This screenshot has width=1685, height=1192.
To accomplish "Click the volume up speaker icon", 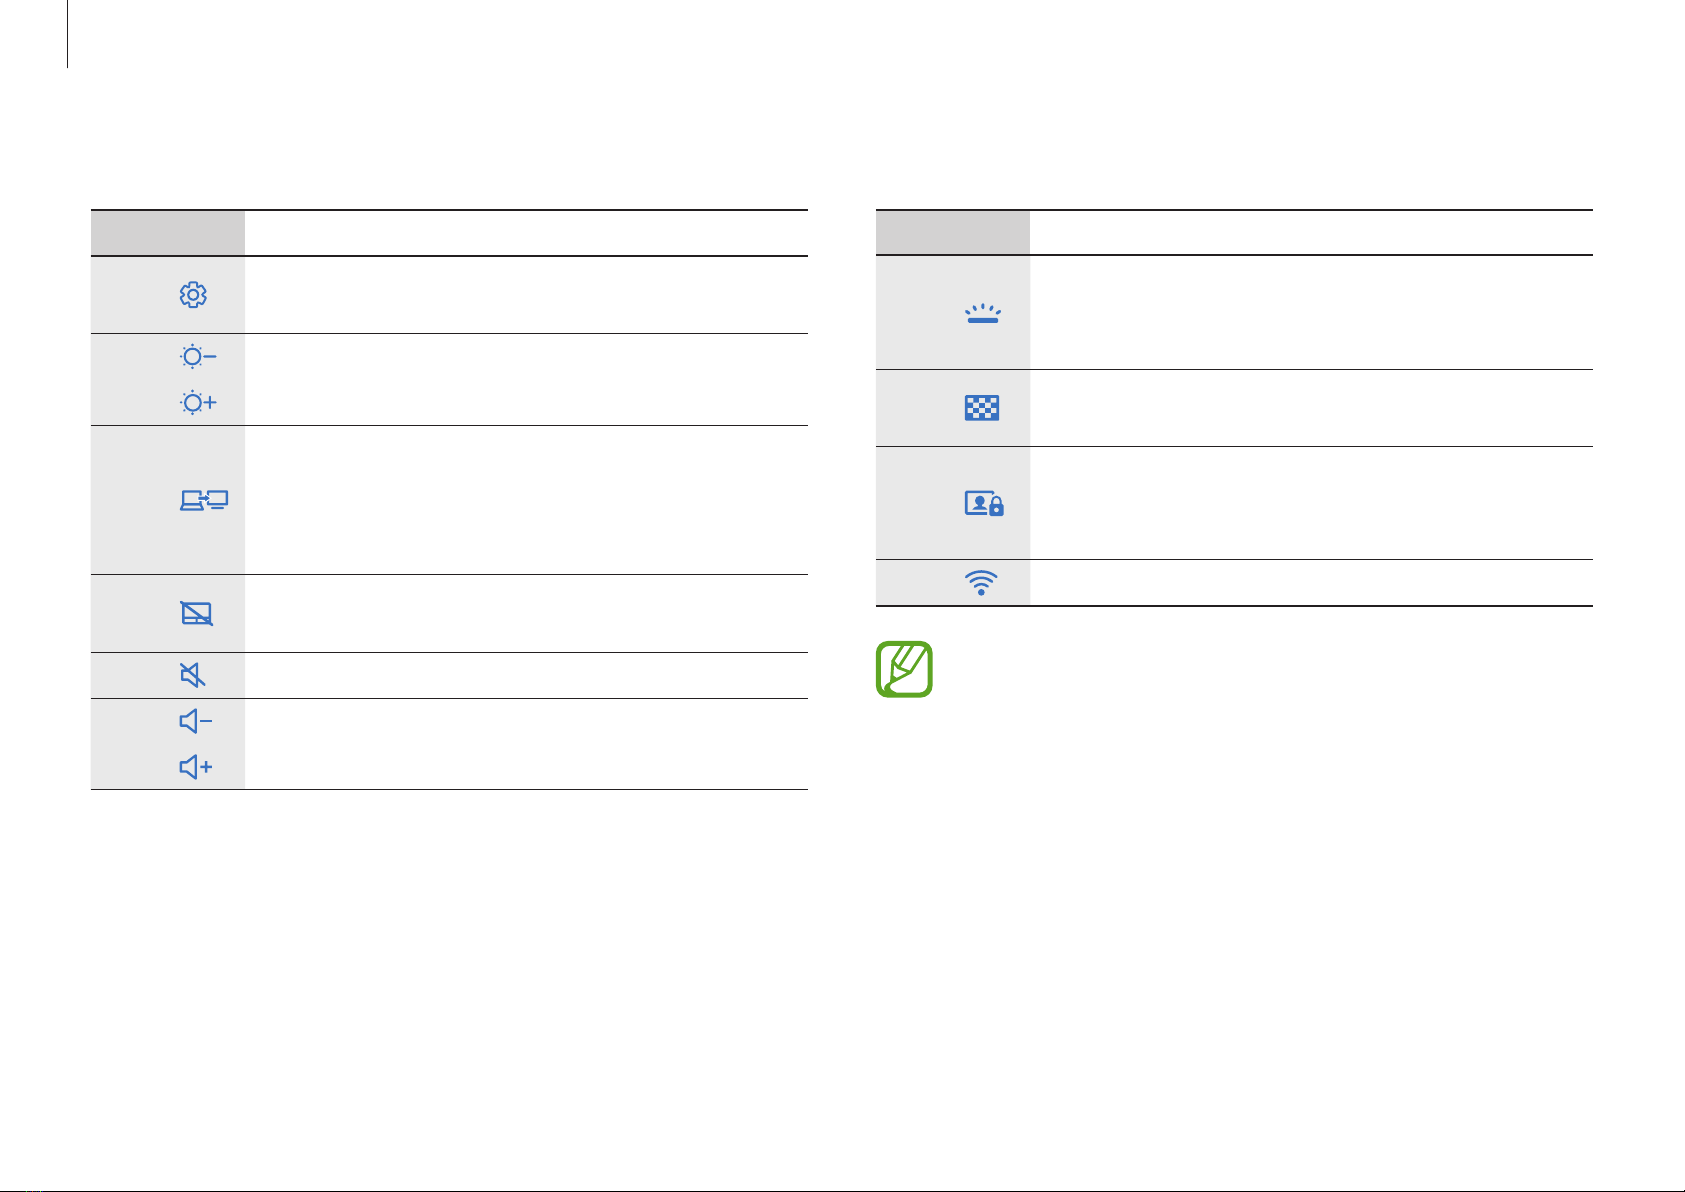I will pyautogui.click(x=196, y=767).
